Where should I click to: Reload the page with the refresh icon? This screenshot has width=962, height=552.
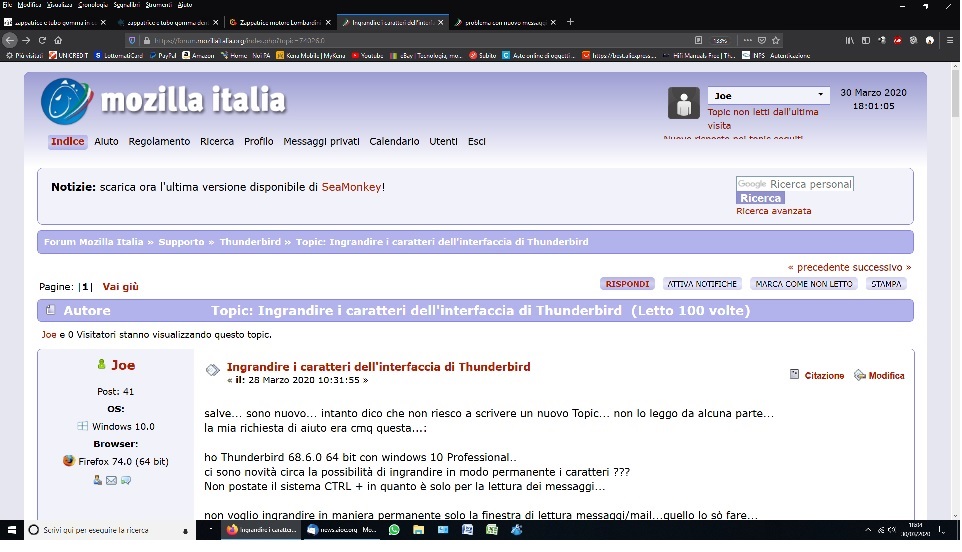click(x=42, y=40)
